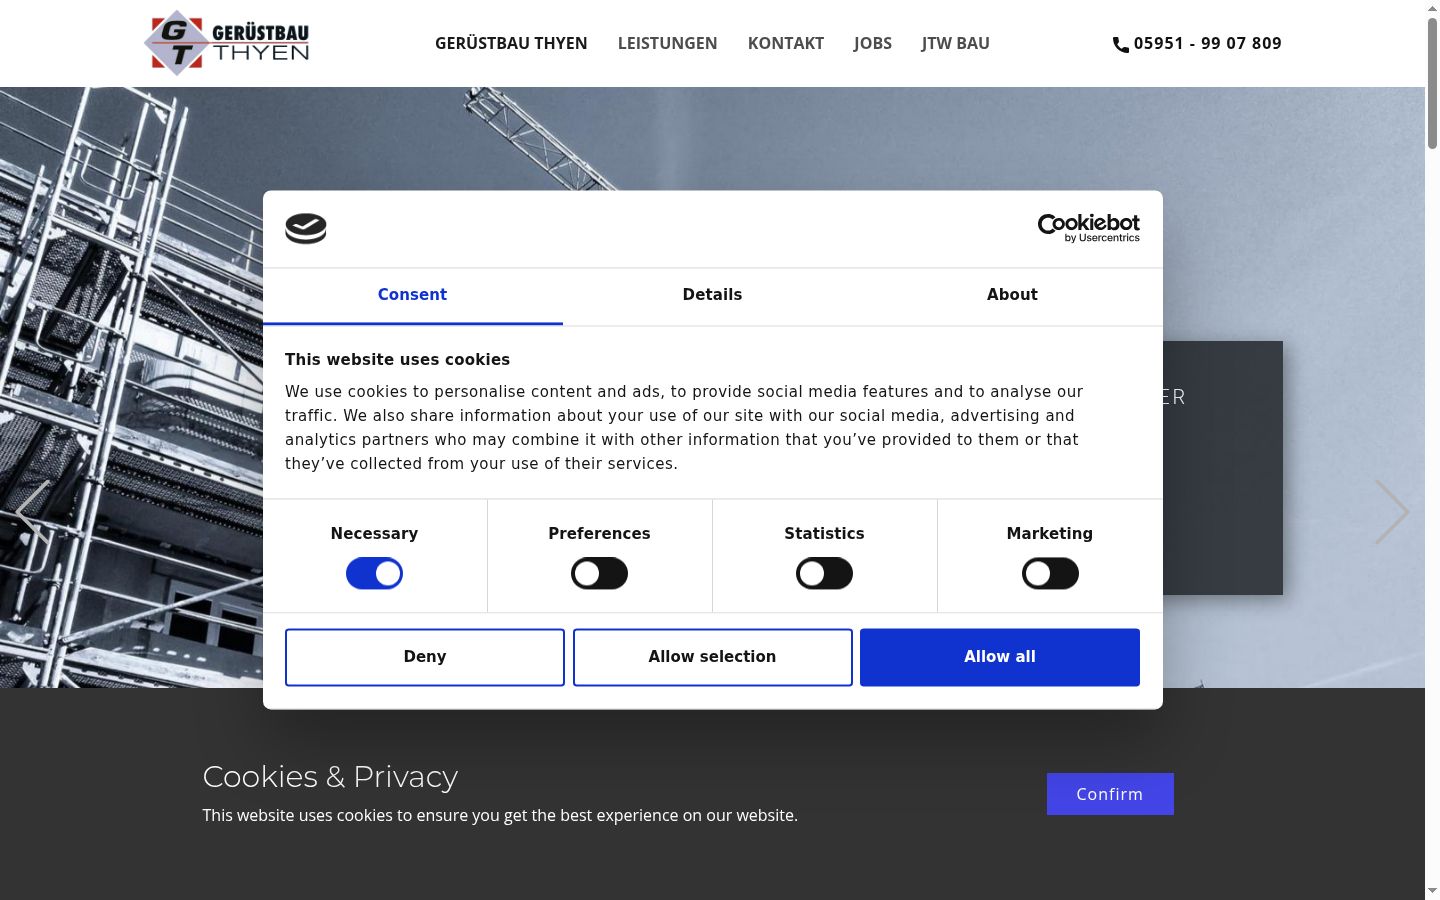Call the phone number 05951 - 99 07 809

click(x=1207, y=43)
